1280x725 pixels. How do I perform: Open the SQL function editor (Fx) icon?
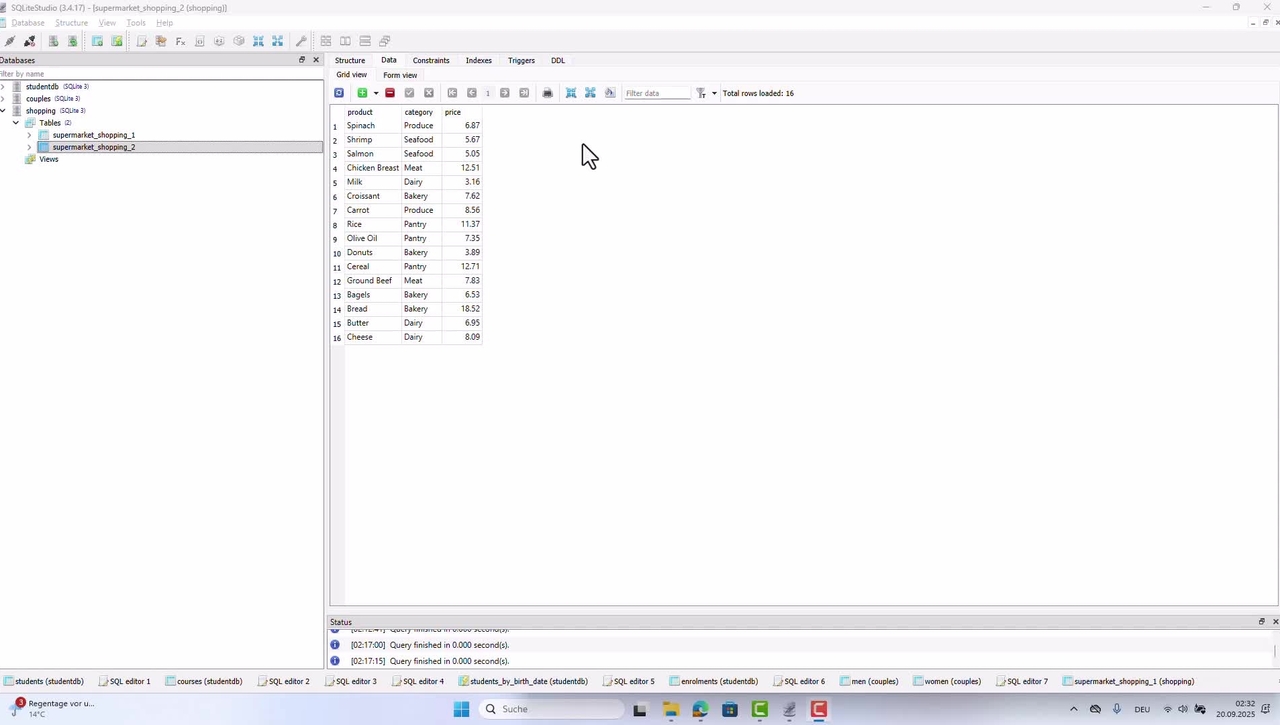coord(180,41)
